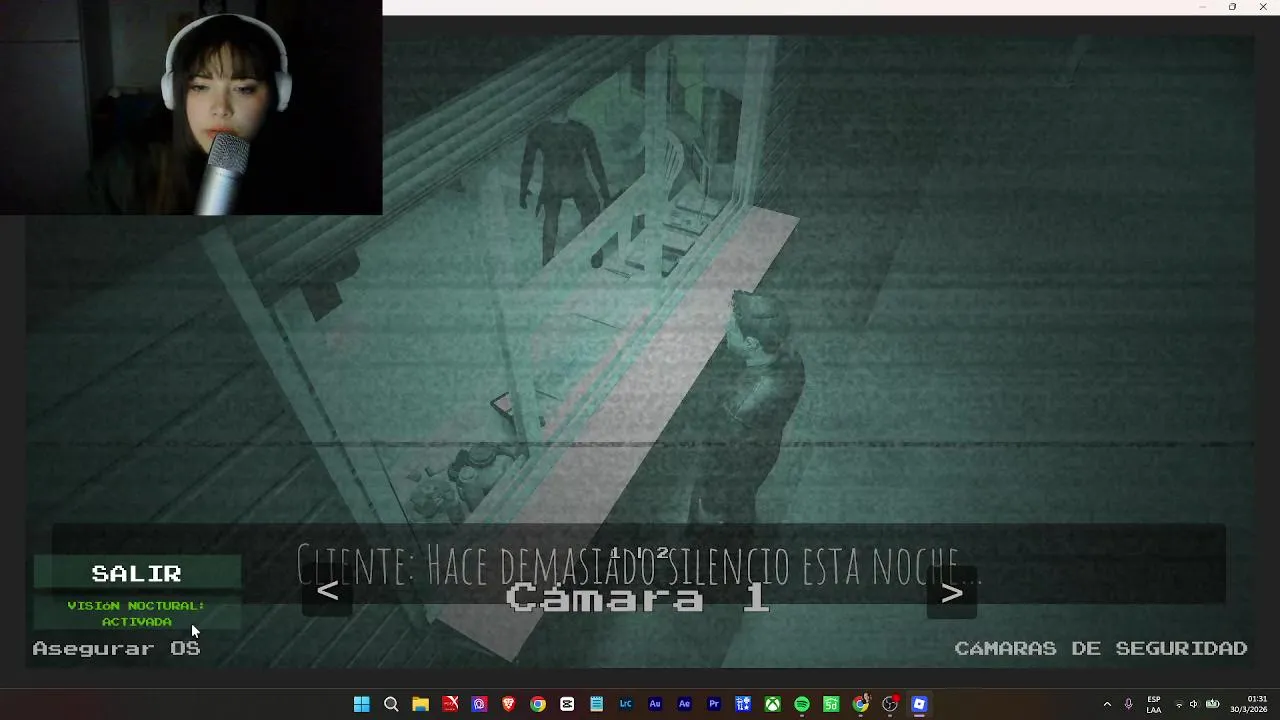
Task: Click the streamer webcam overlay
Action: (x=191, y=107)
